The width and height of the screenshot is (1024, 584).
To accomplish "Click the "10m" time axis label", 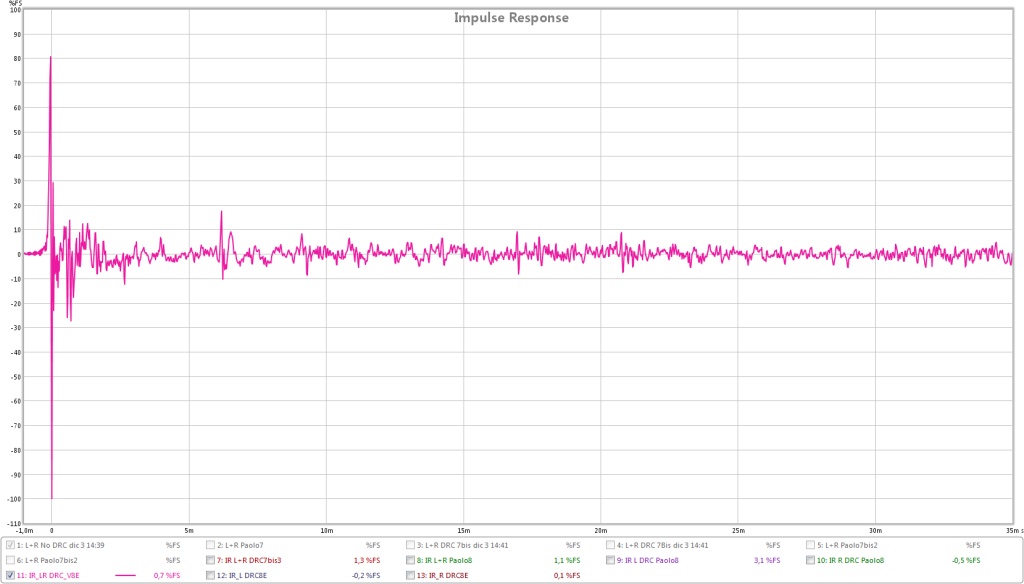I will [327, 530].
